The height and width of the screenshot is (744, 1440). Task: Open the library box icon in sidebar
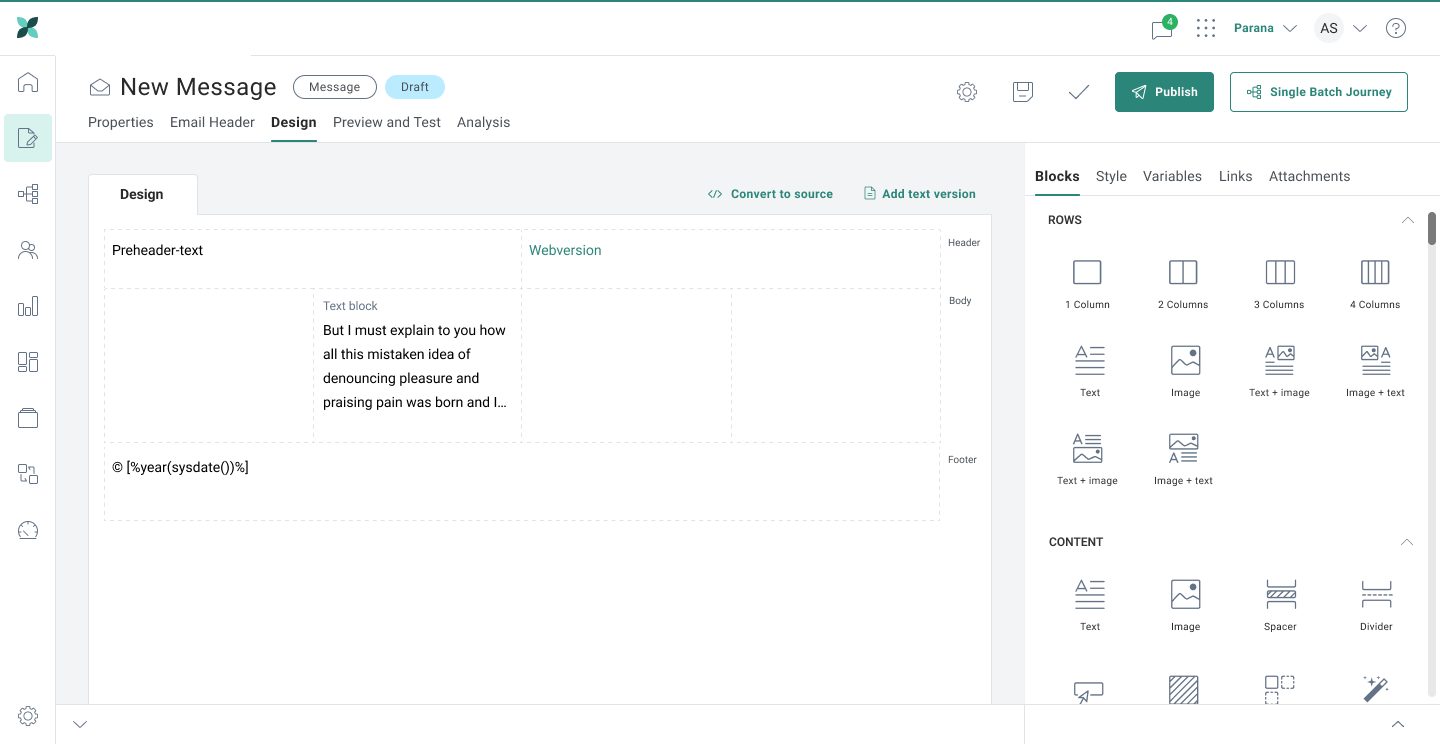28,418
